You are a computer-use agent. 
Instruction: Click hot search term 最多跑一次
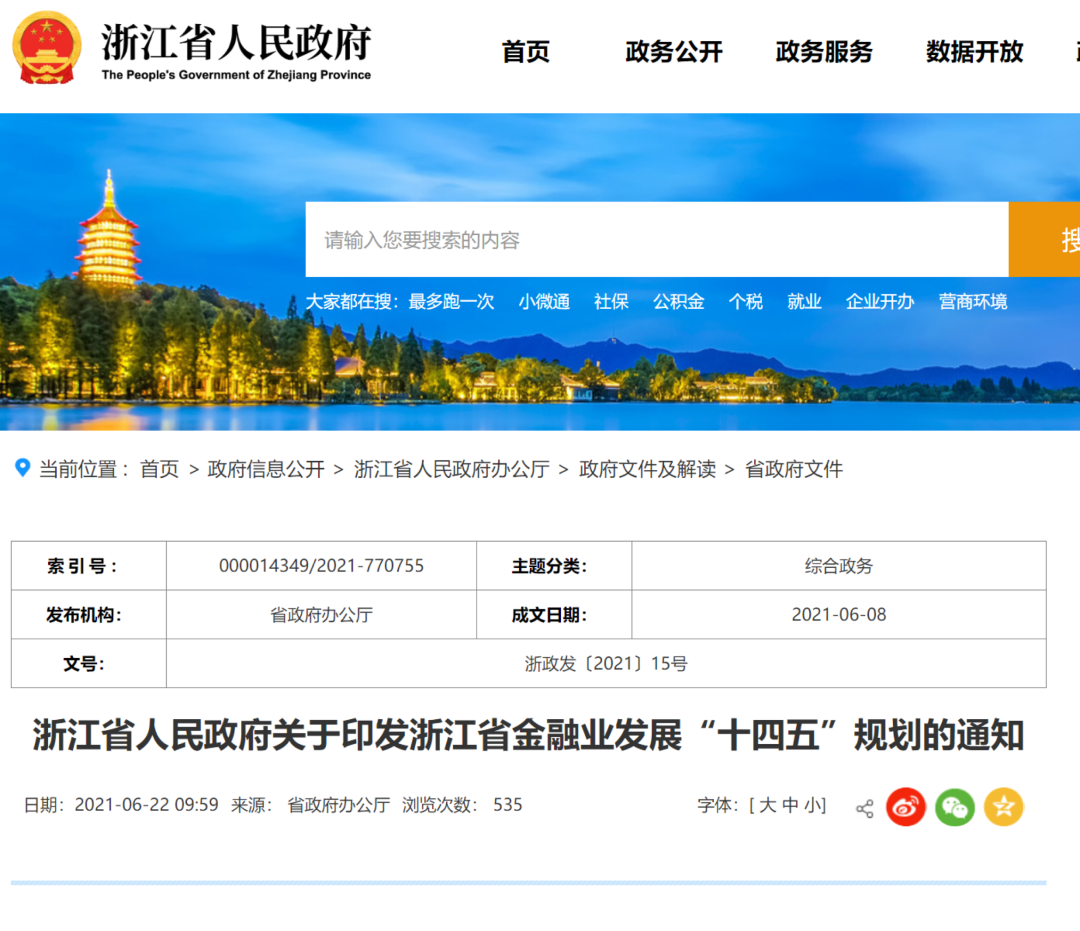451,302
